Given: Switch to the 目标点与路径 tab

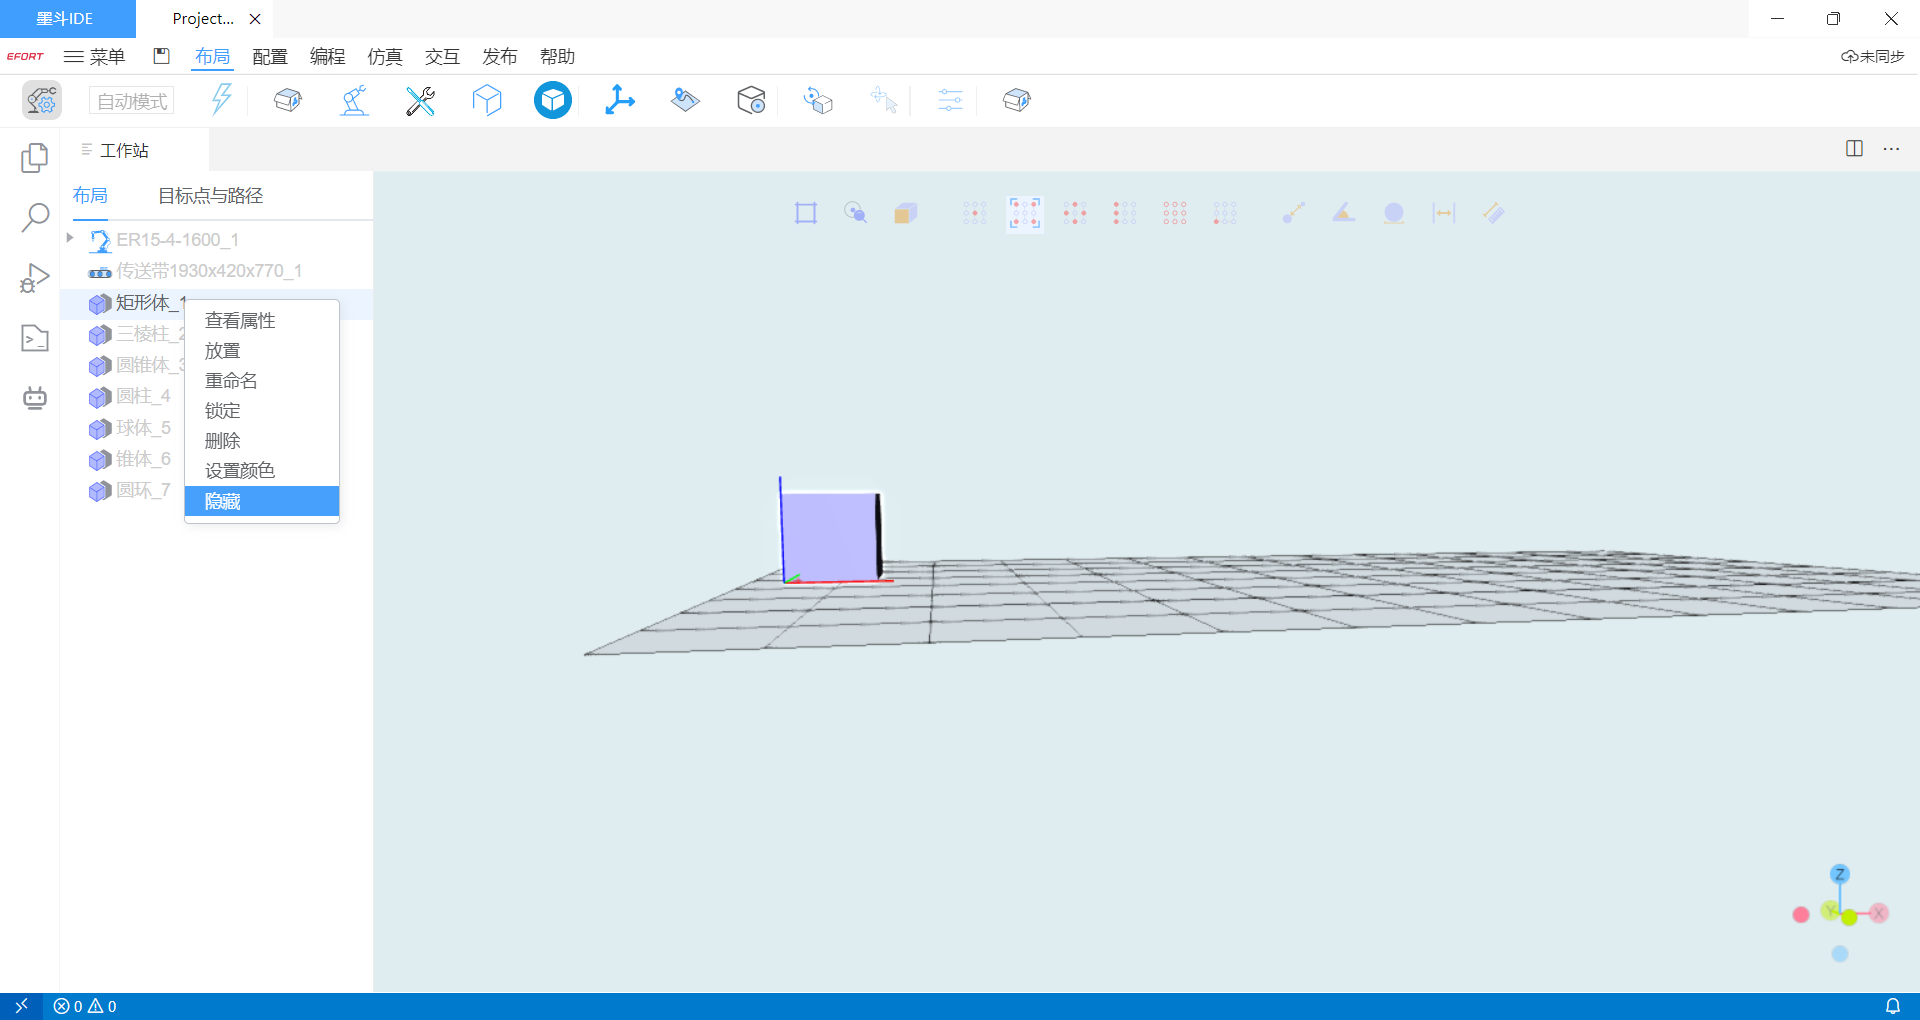Looking at the screenshot, I should (210, 196).
